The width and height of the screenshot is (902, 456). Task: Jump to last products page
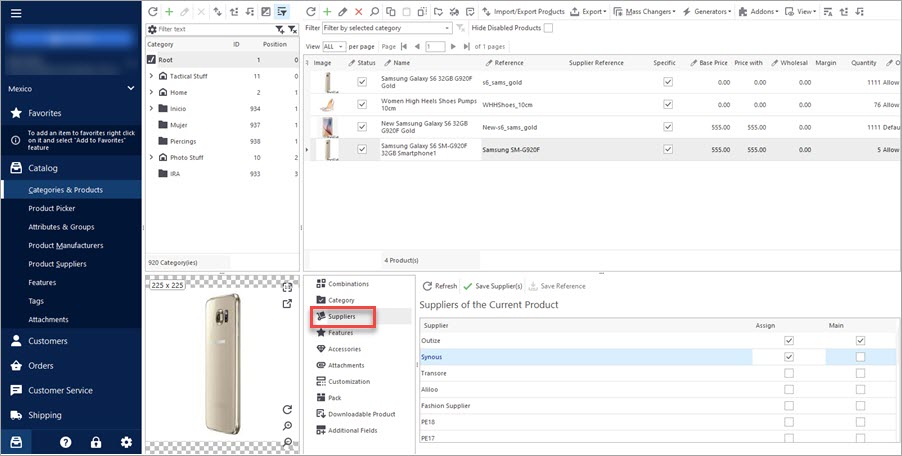pos(467,47)
